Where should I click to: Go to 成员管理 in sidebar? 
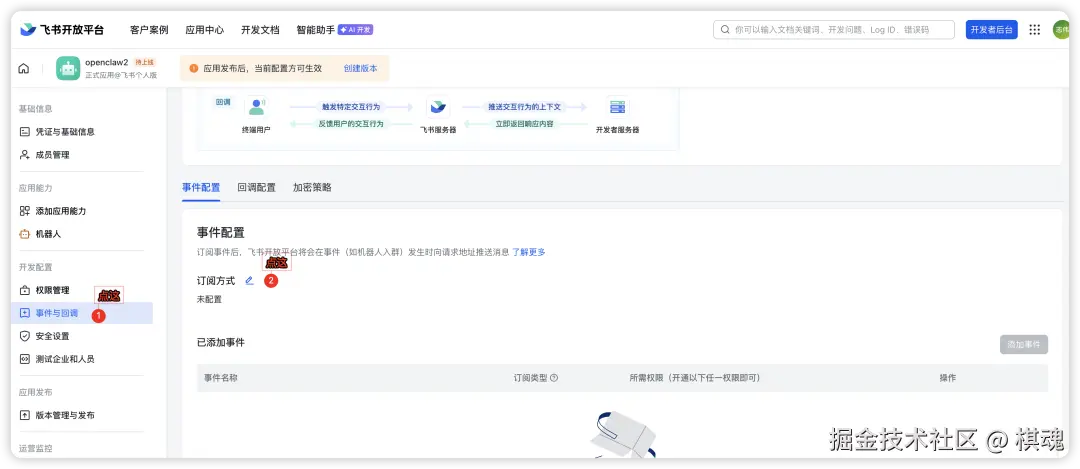pyautogui.click(x=52, y=155)
